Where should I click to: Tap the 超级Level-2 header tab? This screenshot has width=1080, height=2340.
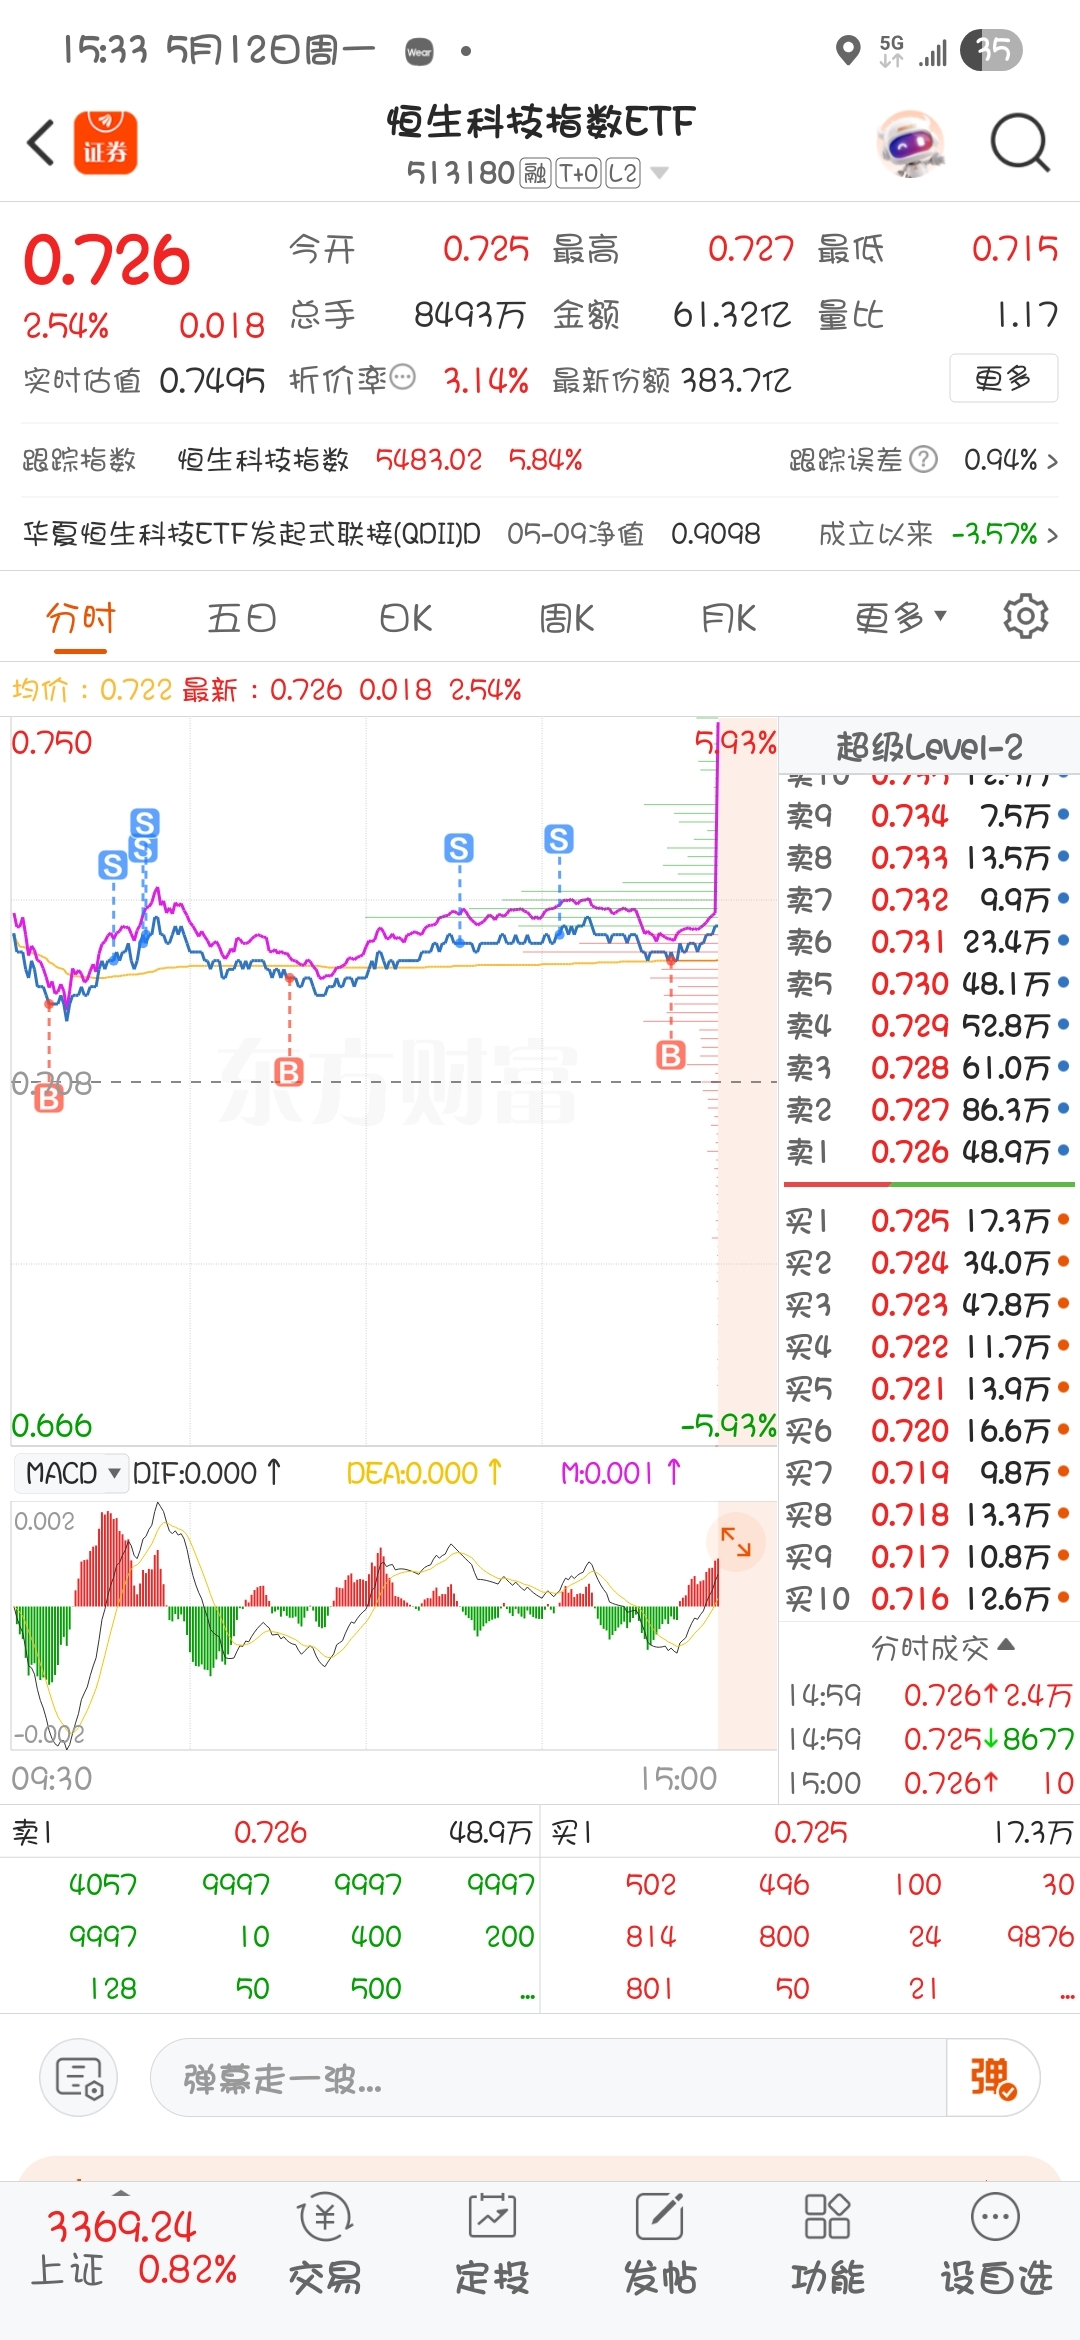tap(929, 746)
